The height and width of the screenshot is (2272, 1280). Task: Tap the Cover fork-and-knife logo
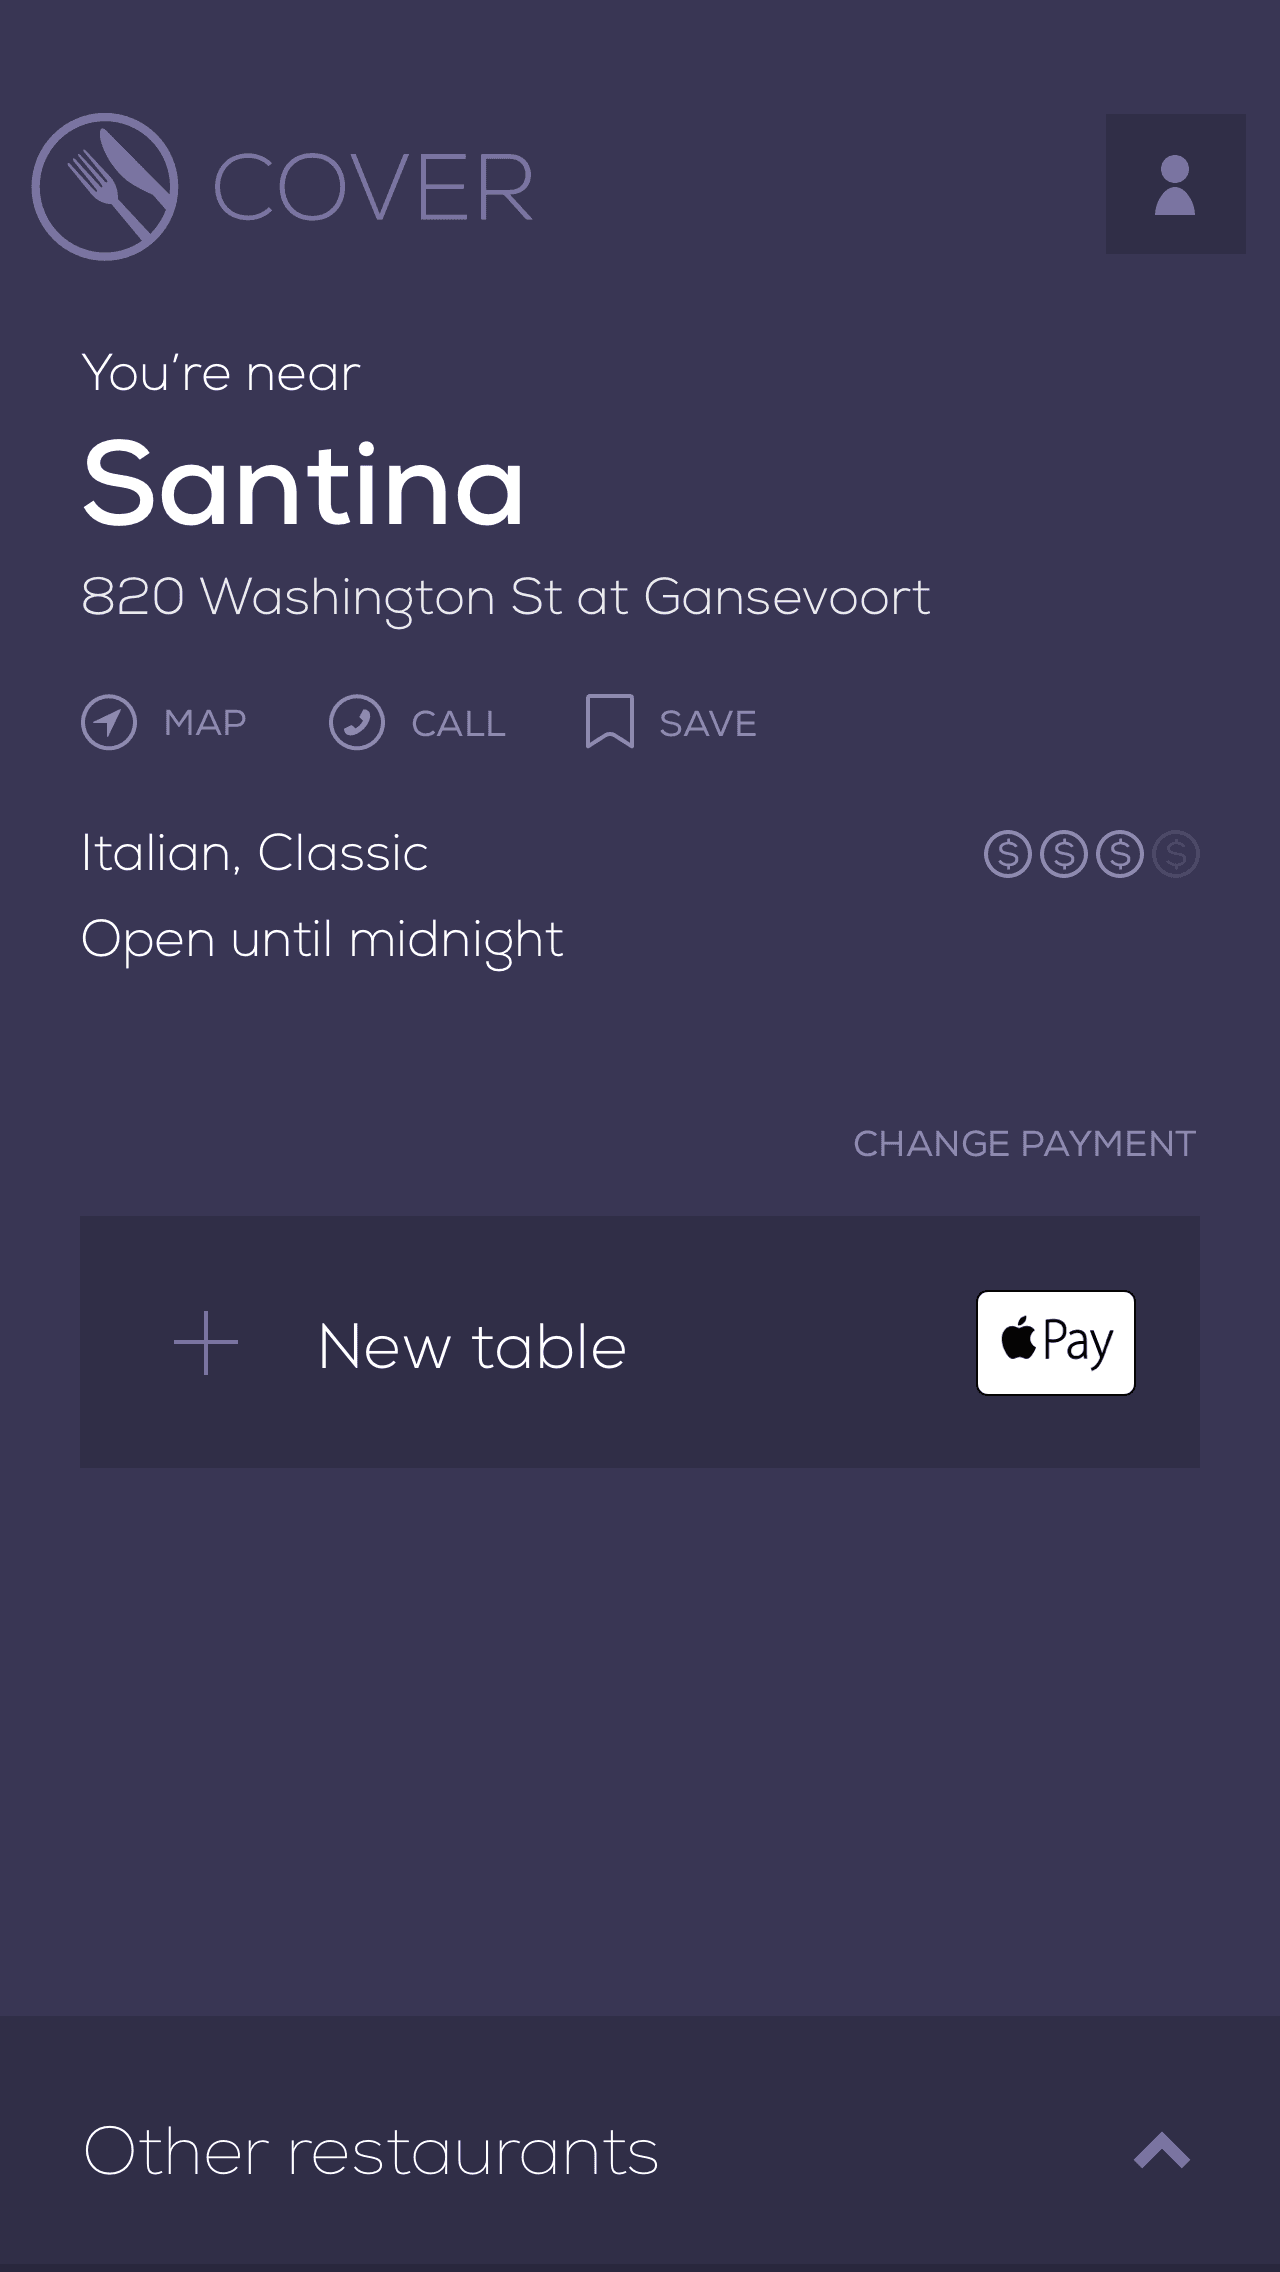point(105,187)
